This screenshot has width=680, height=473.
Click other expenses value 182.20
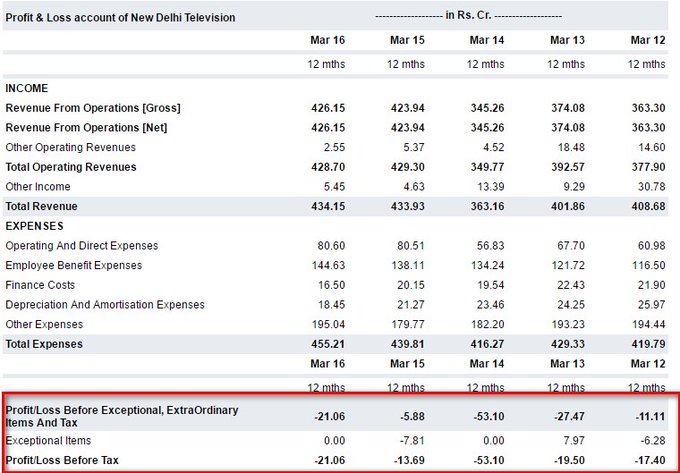[487, 325]
